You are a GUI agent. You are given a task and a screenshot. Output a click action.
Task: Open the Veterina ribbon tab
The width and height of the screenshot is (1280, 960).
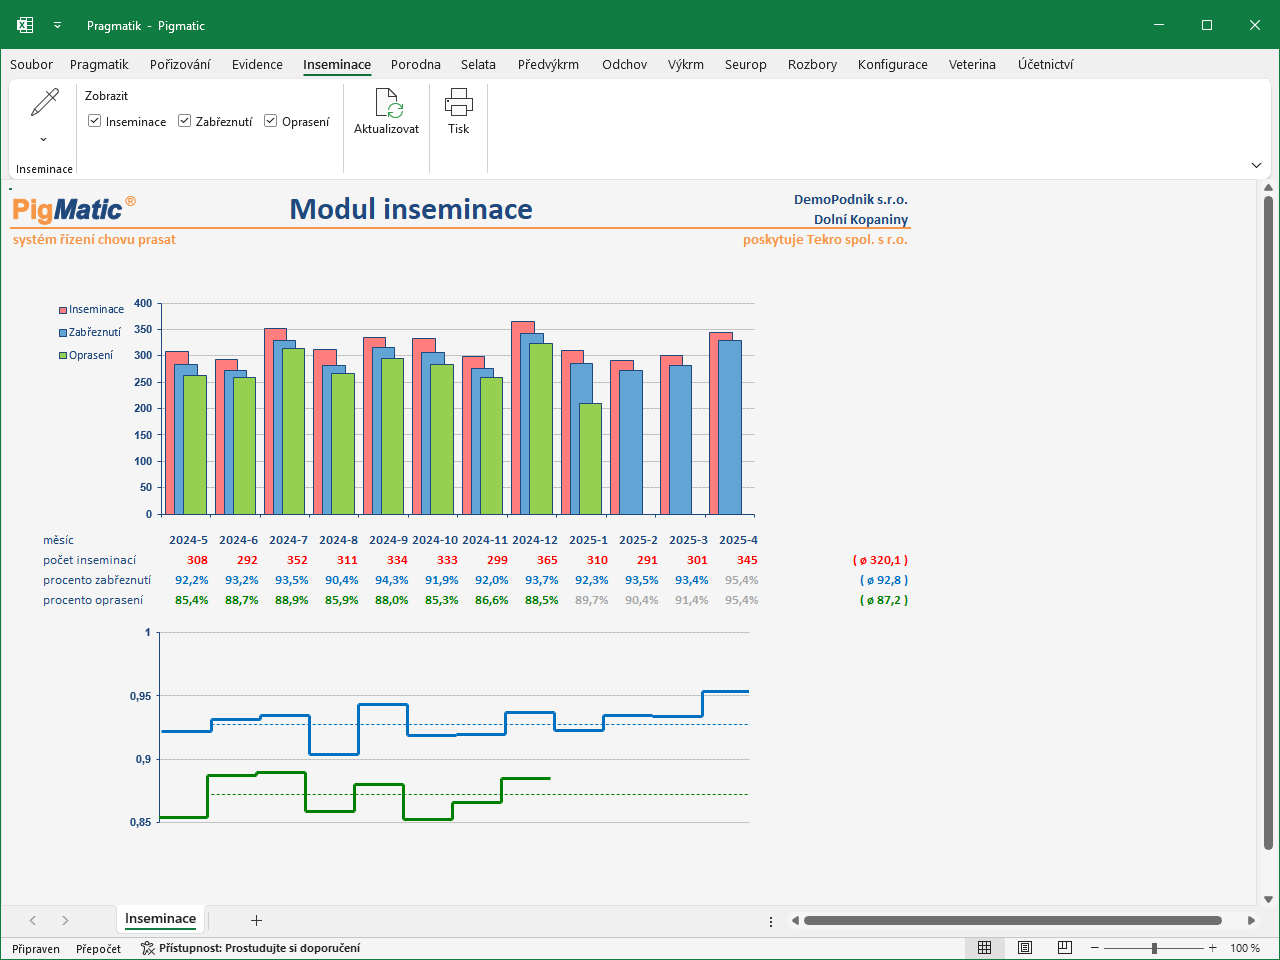[x=972, y=64]
